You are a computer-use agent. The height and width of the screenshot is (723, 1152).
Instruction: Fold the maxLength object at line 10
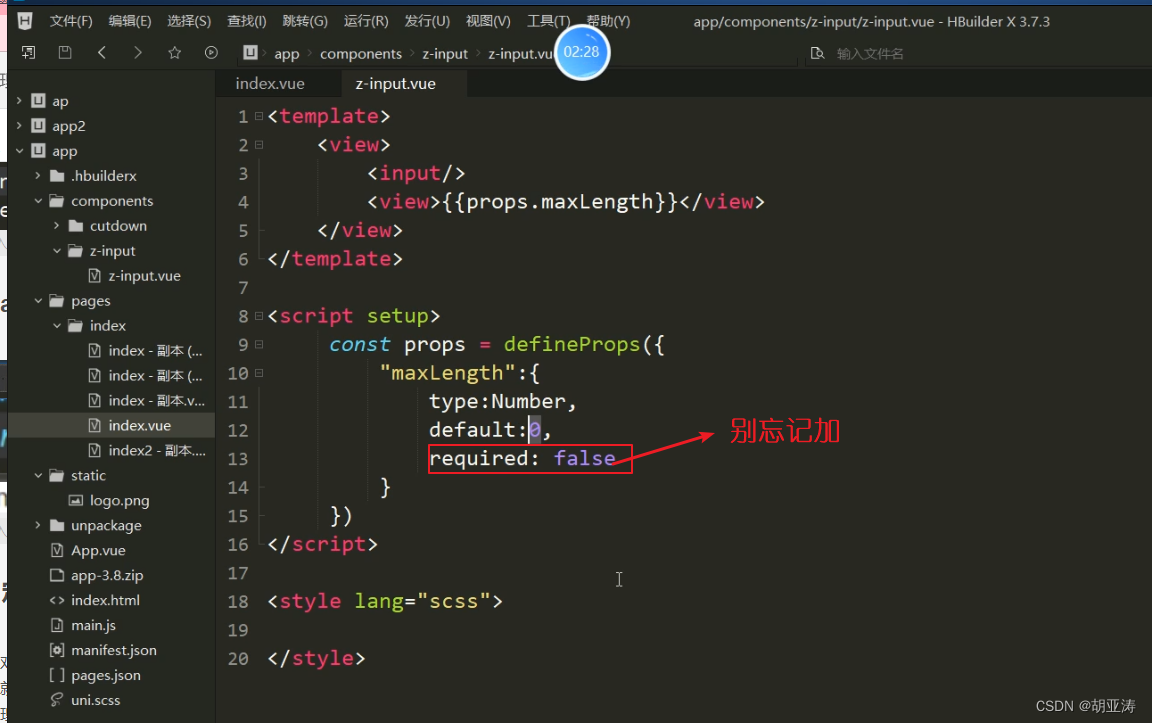(259, 373)
